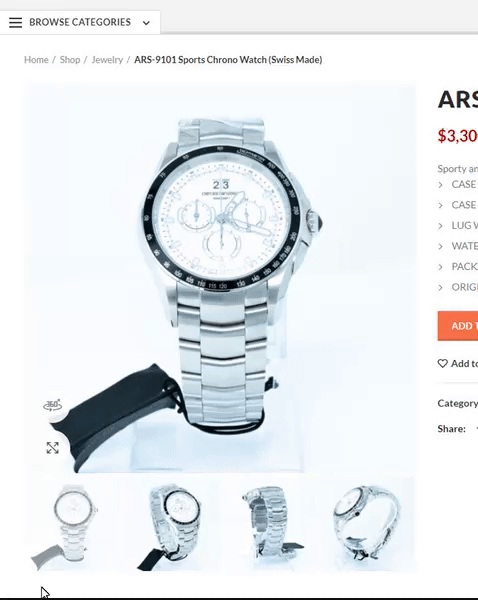The image size is (478, 600).
Task: Enlarge the product image with the expand icon
Action: [x=52, y=448]
